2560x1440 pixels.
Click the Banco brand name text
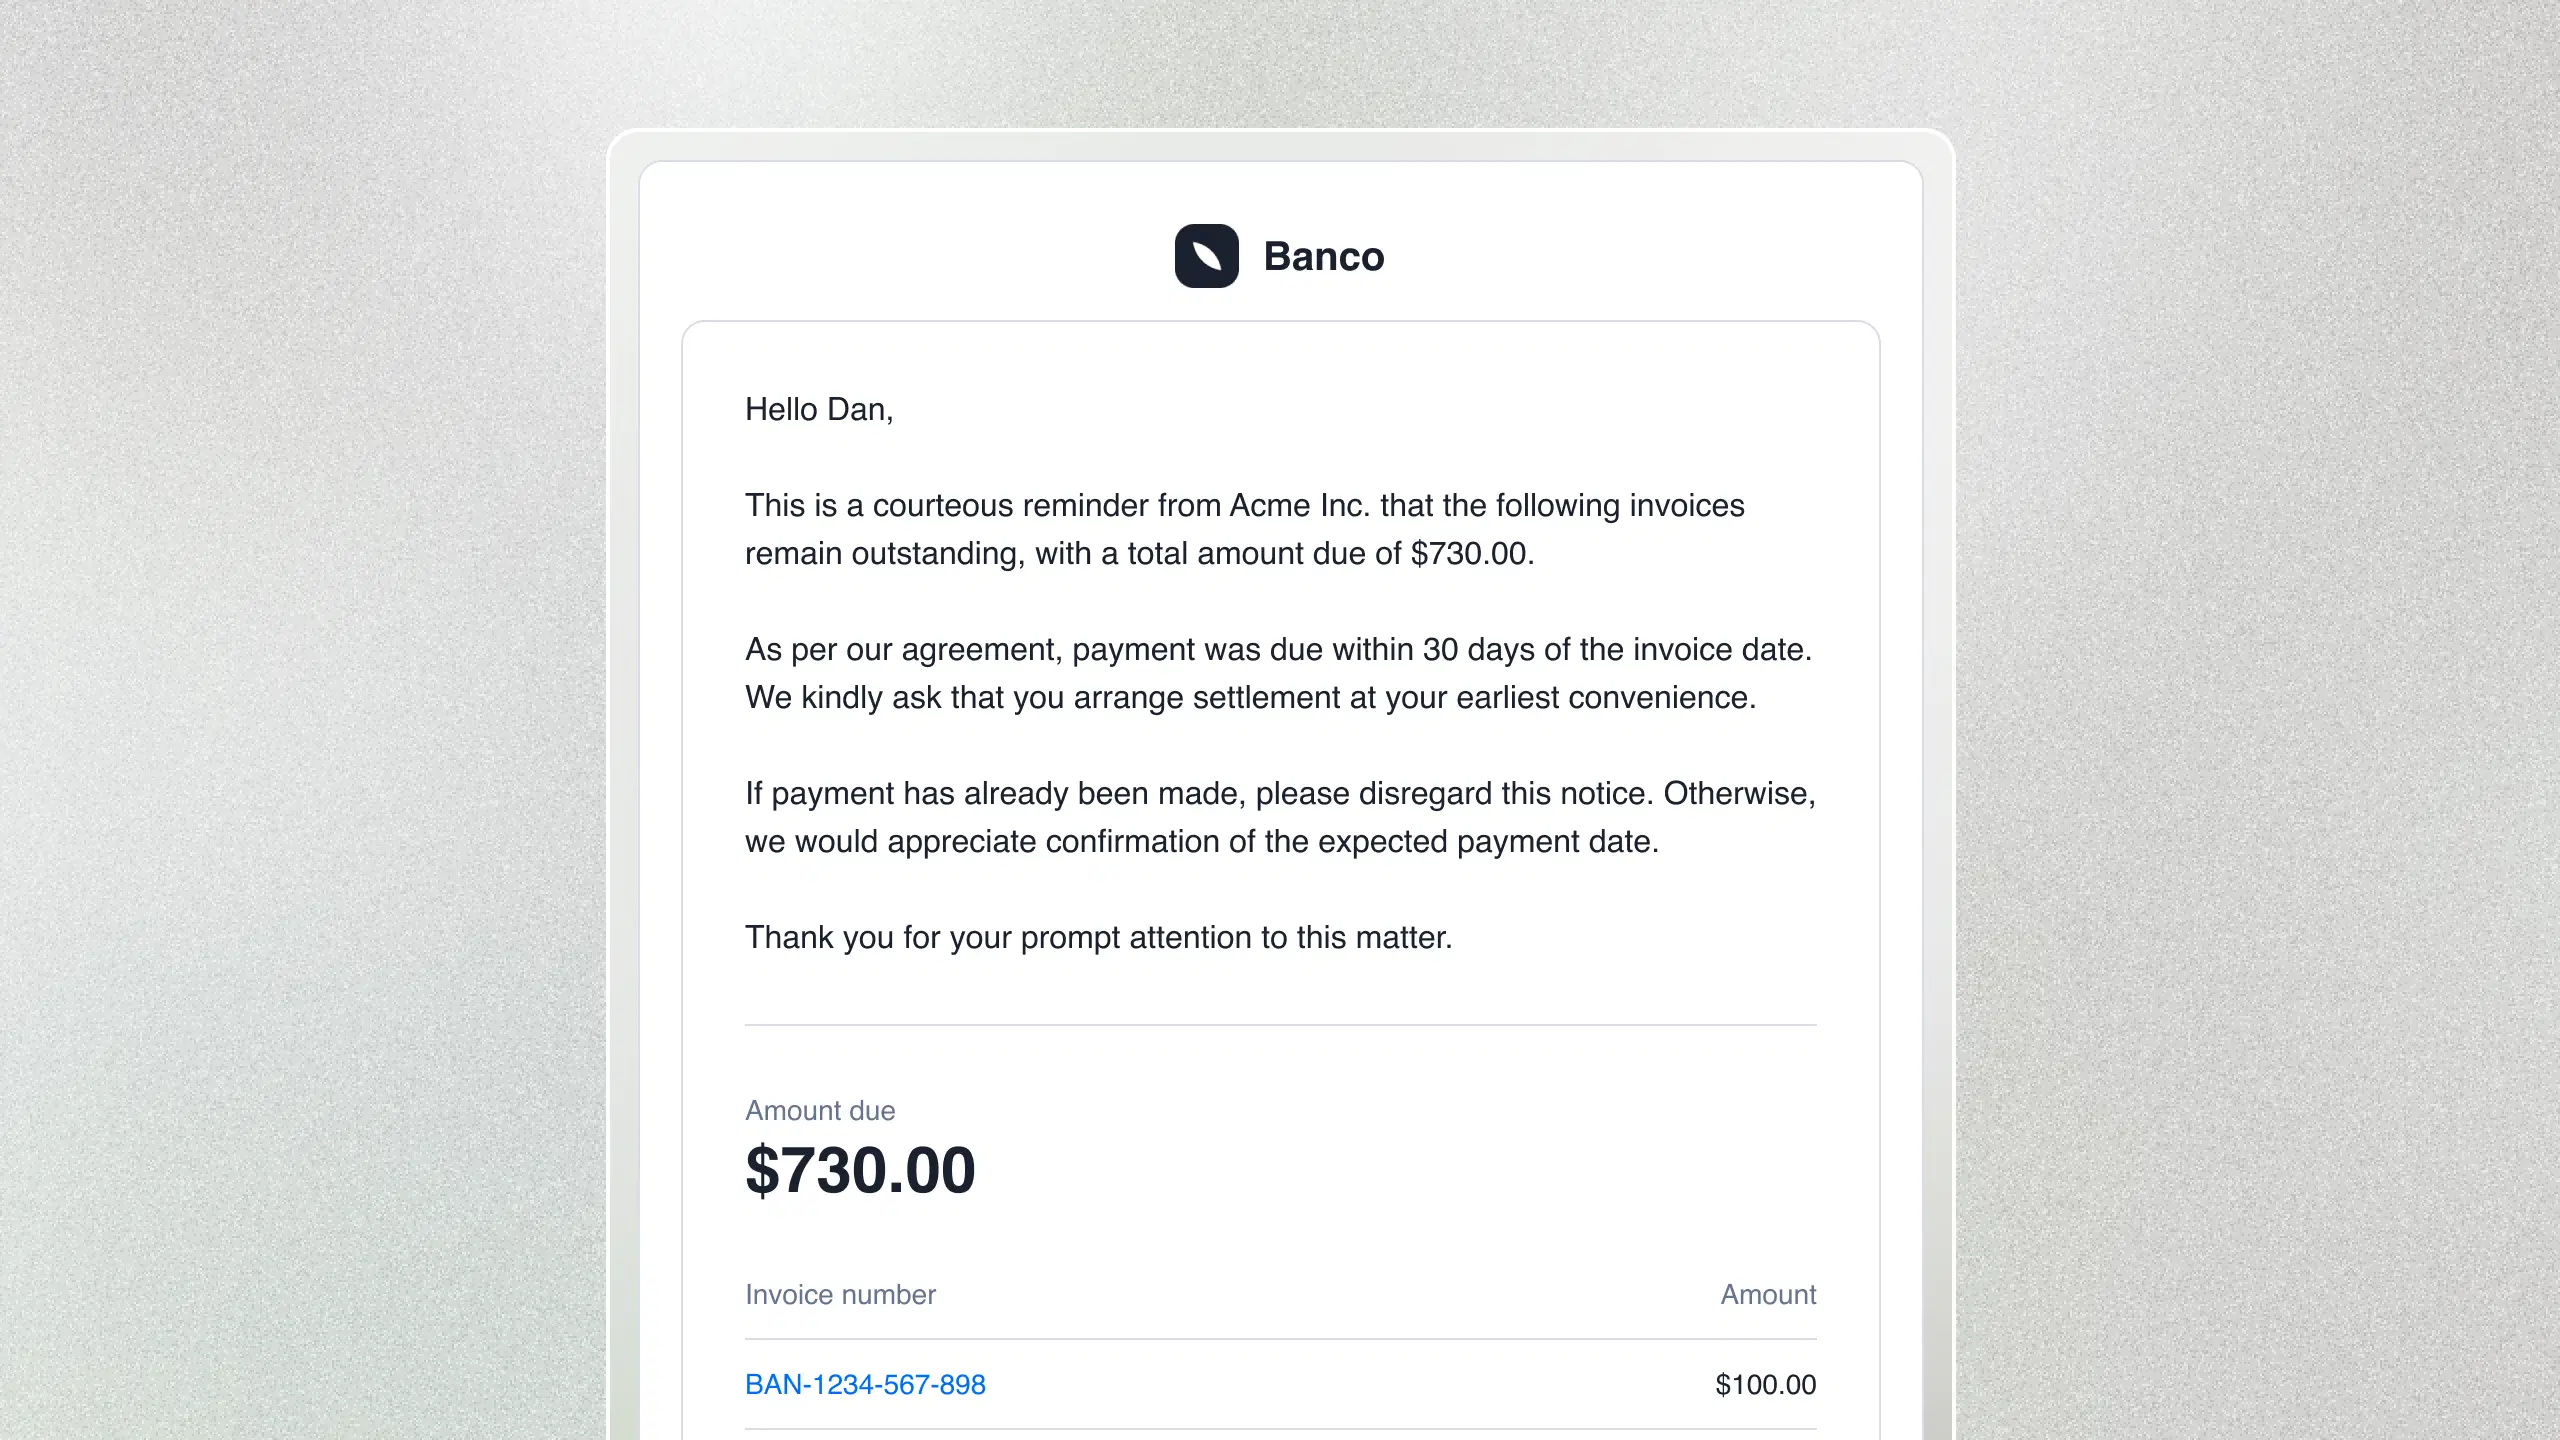pyautogui.click(x=1323, y=257)
